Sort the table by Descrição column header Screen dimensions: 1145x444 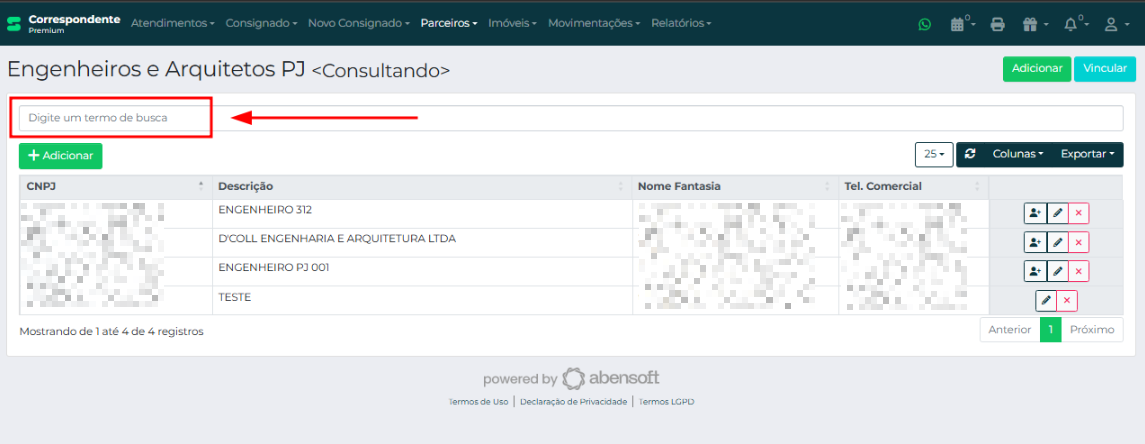(420, 186)
